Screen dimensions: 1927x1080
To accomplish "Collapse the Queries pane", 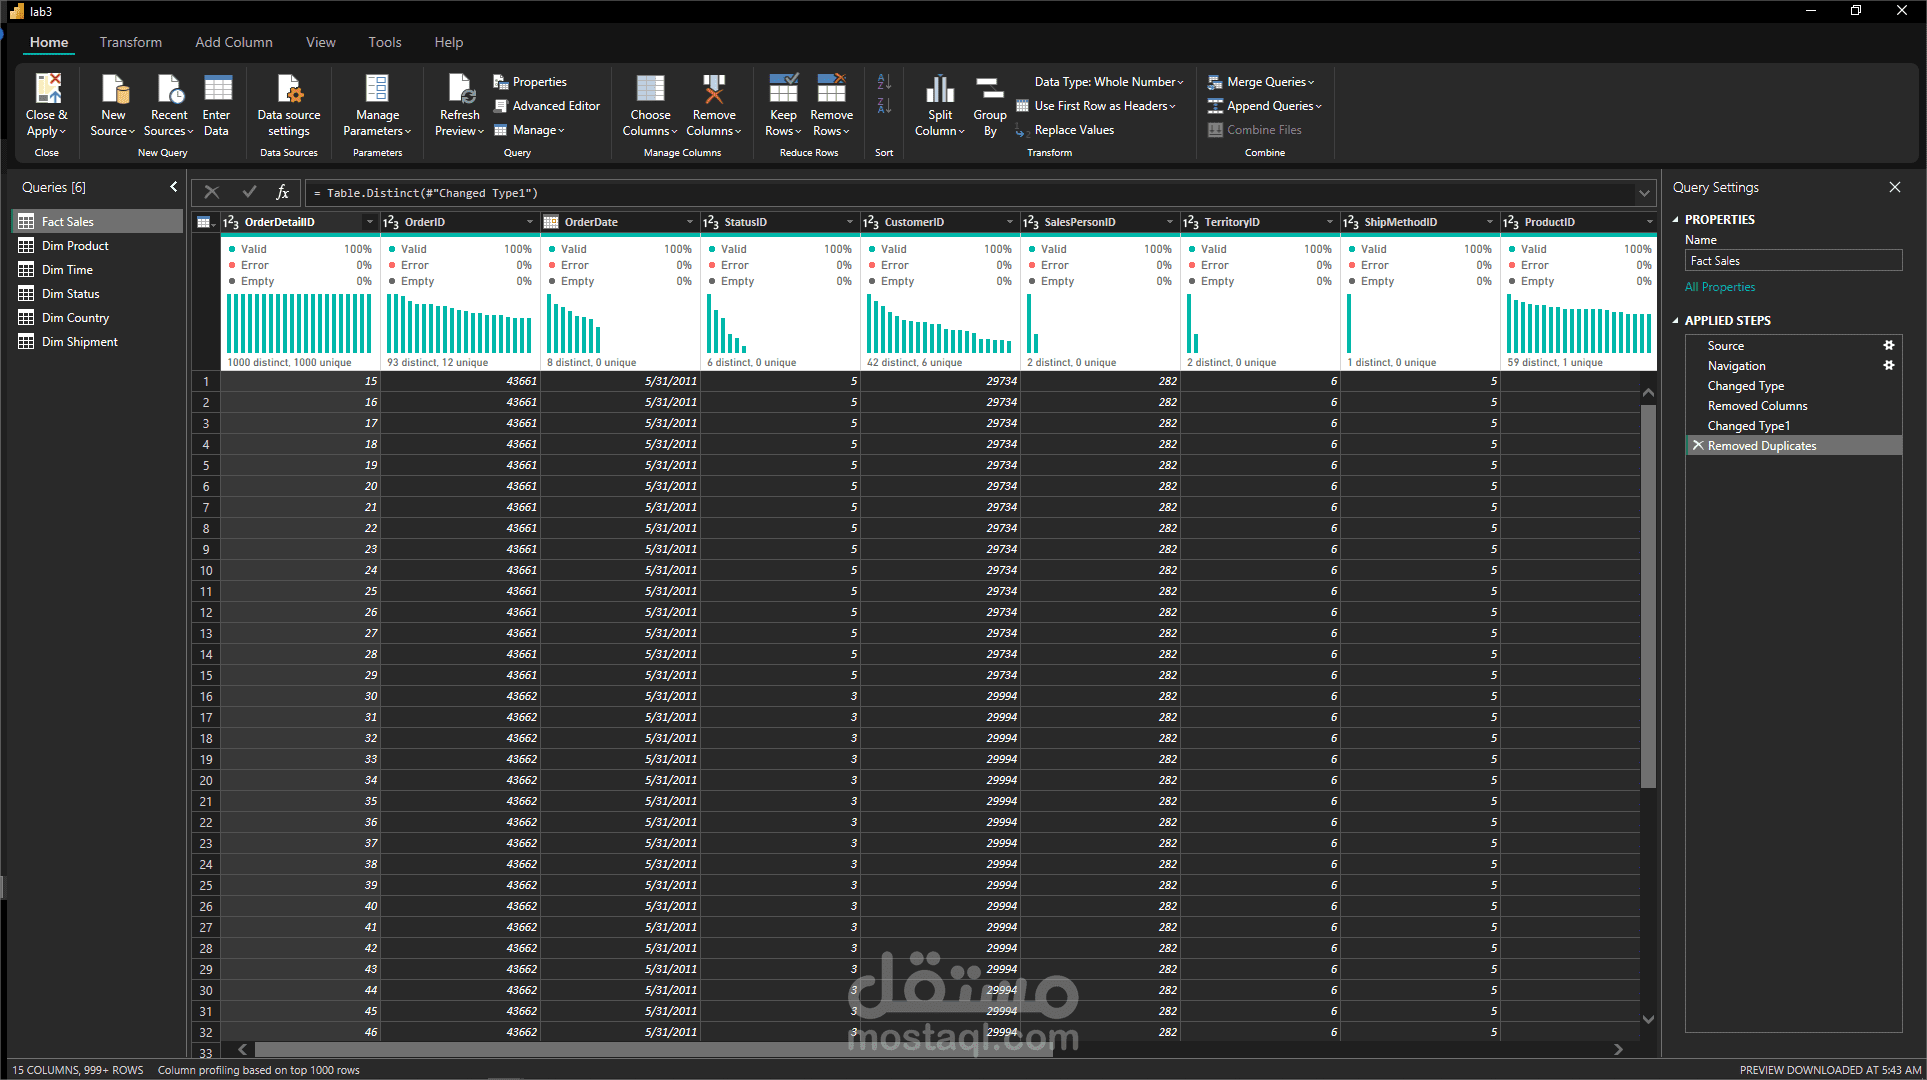I will (174, 187).
